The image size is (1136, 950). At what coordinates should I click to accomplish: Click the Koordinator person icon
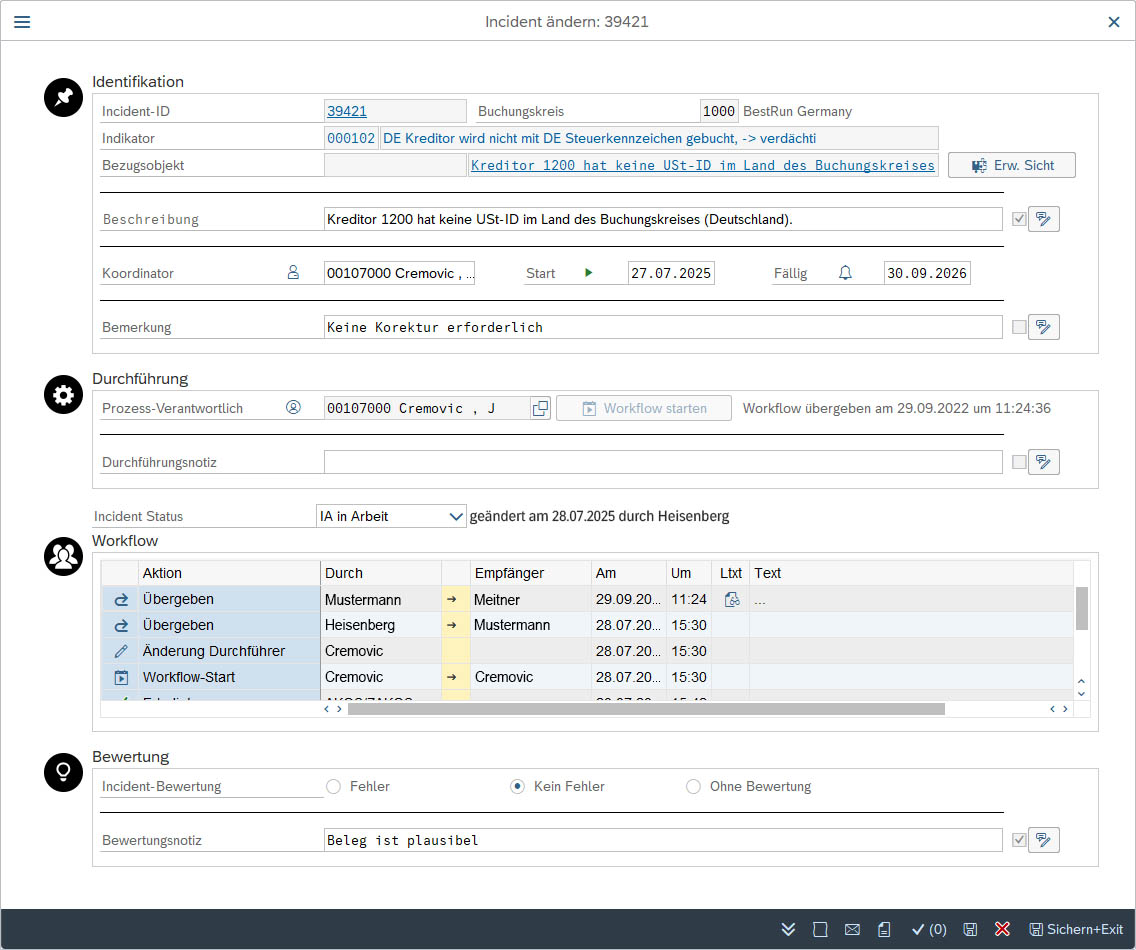pyautogui.click(x=293, y=272)
